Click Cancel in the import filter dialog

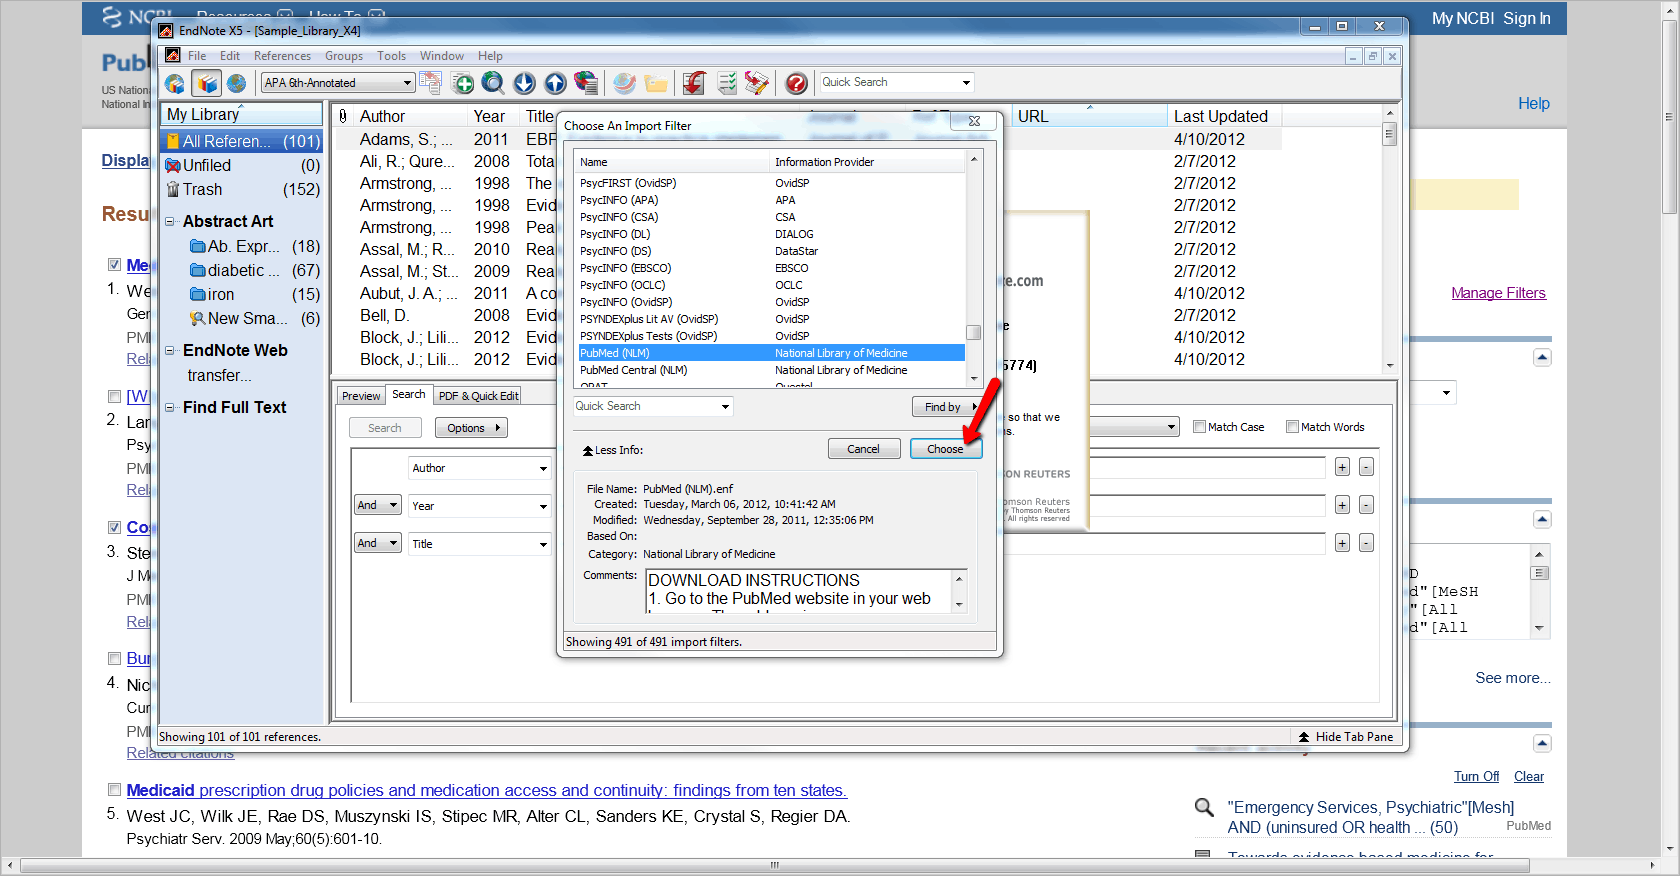pyautogui.click(x=863, y=449)
